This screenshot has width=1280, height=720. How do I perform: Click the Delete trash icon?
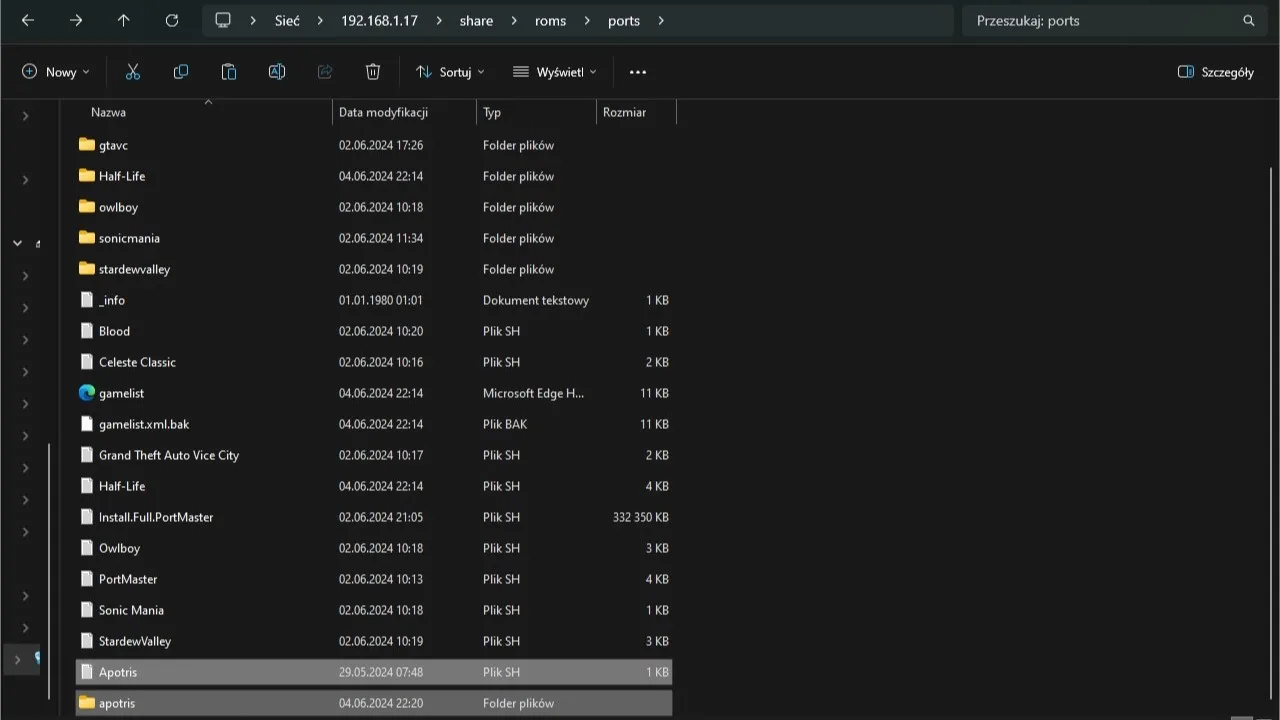pos(373,72)
